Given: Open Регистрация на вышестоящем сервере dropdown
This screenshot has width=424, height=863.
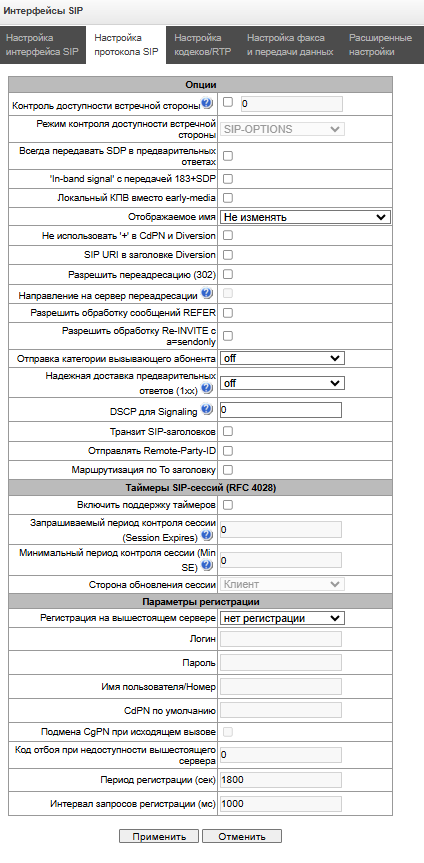Looking at the screenshot, I should coord(282,618).
